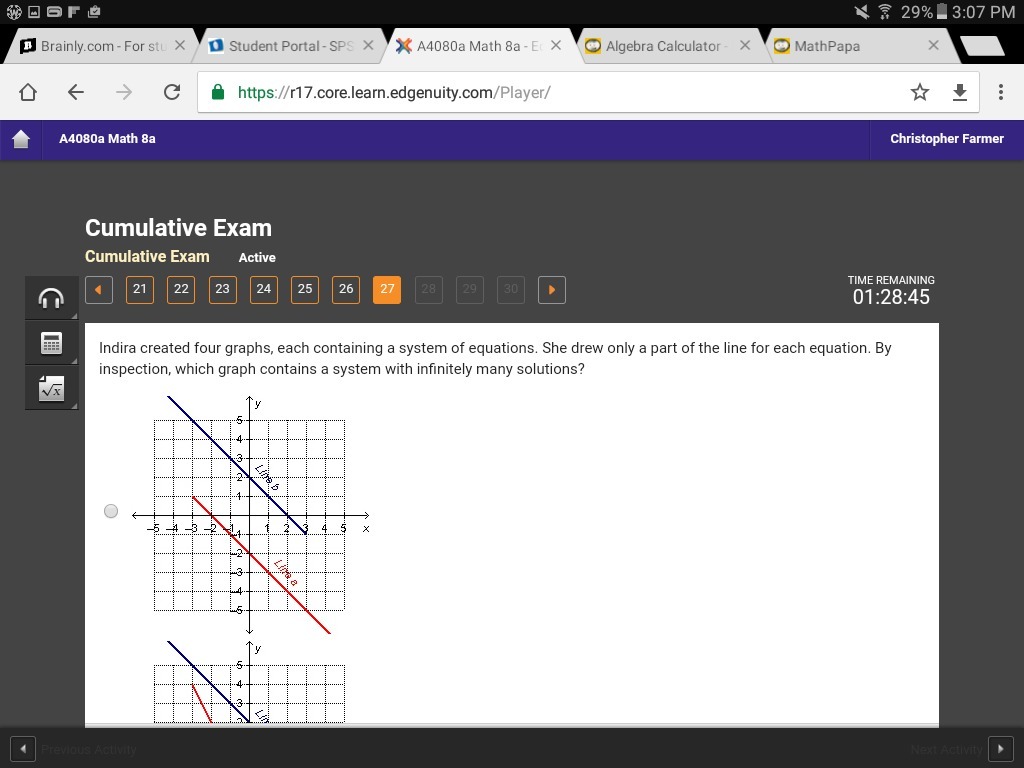The image size is (1024, 768).
Task: Close the Algebra Calculator tab
Action: (745, 46)
